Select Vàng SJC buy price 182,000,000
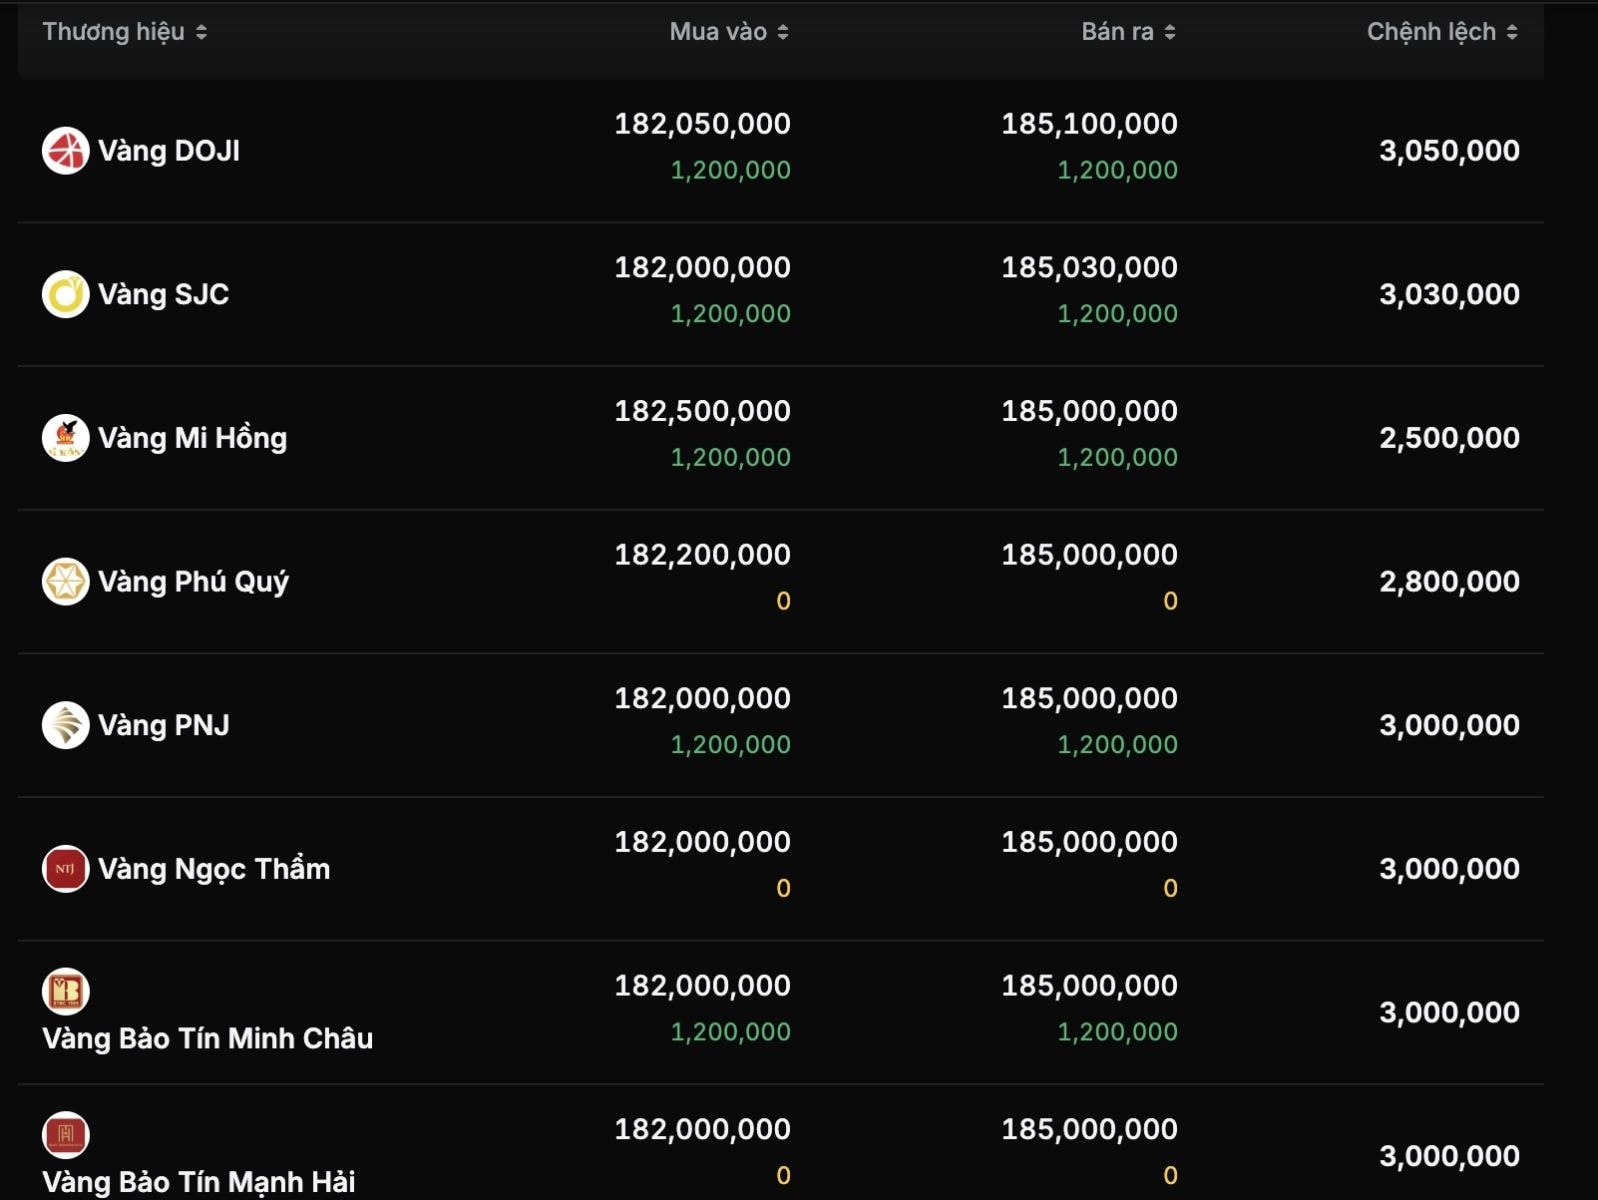This screenshot has width=1598, height=1200. (x=702, y=268)
